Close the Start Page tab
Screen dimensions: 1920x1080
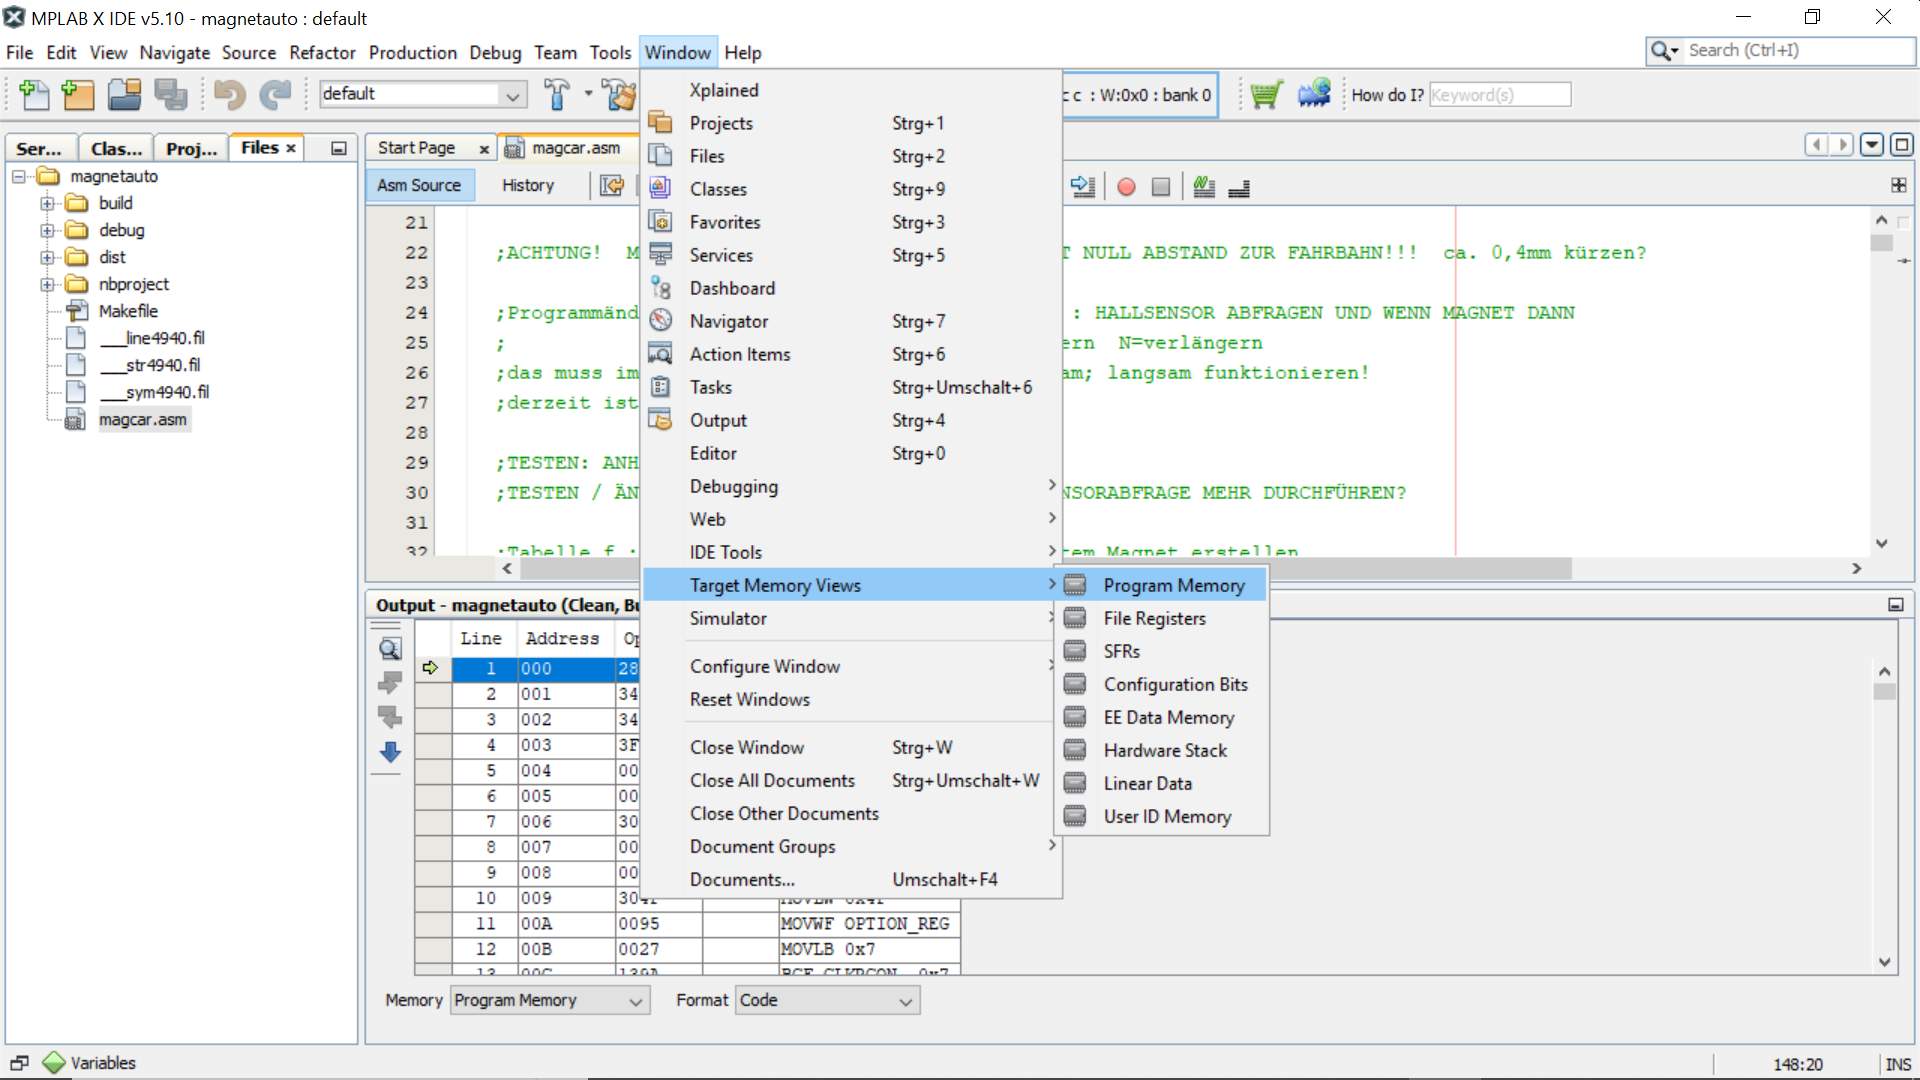(x=484, y=149)
